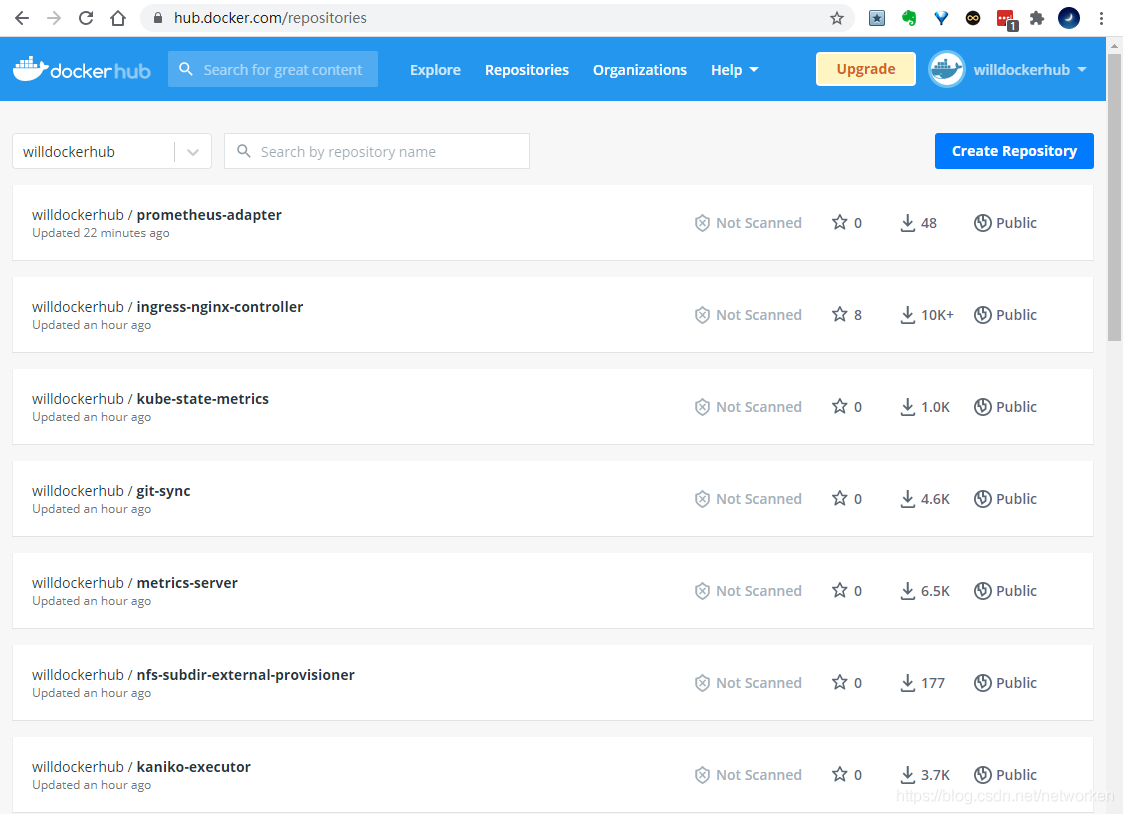Click the download icon for kube-state-metrics

click(x=907, y=407)
